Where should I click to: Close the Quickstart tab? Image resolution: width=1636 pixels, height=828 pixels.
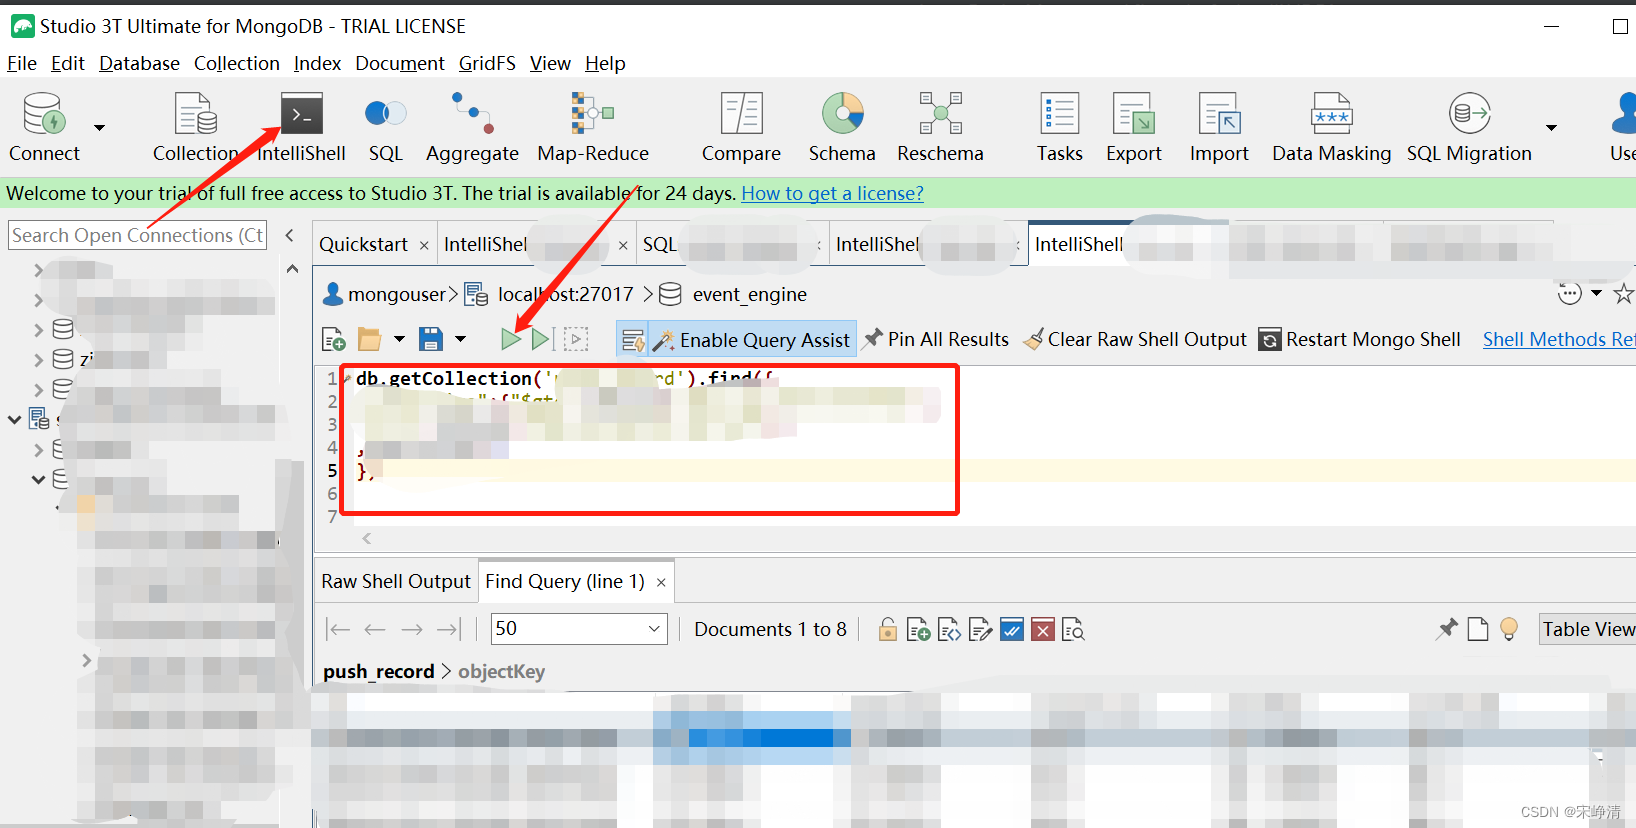[424, 245]
